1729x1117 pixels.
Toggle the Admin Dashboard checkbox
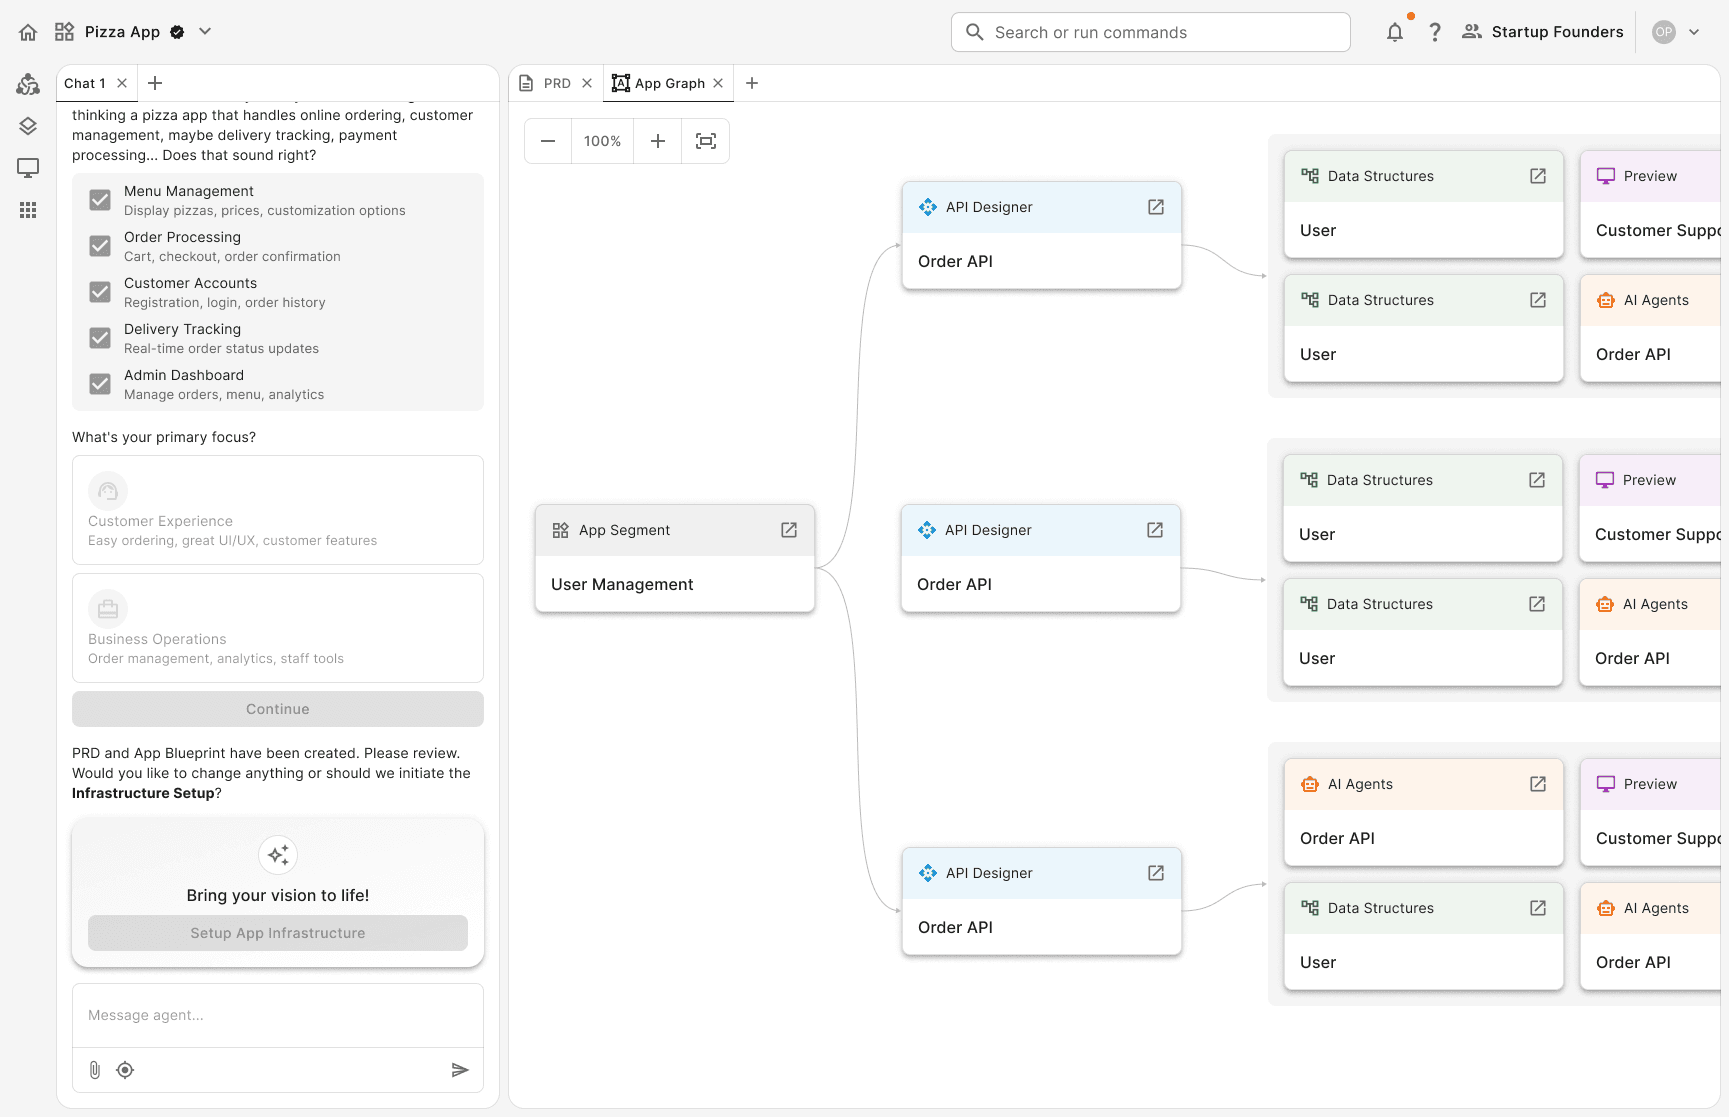tap(100, 384)
